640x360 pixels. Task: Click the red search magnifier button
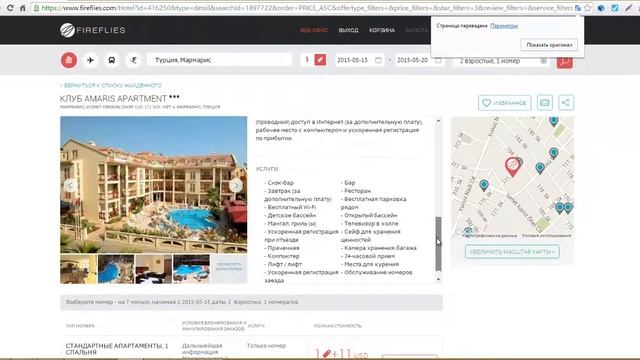(564, 62)
